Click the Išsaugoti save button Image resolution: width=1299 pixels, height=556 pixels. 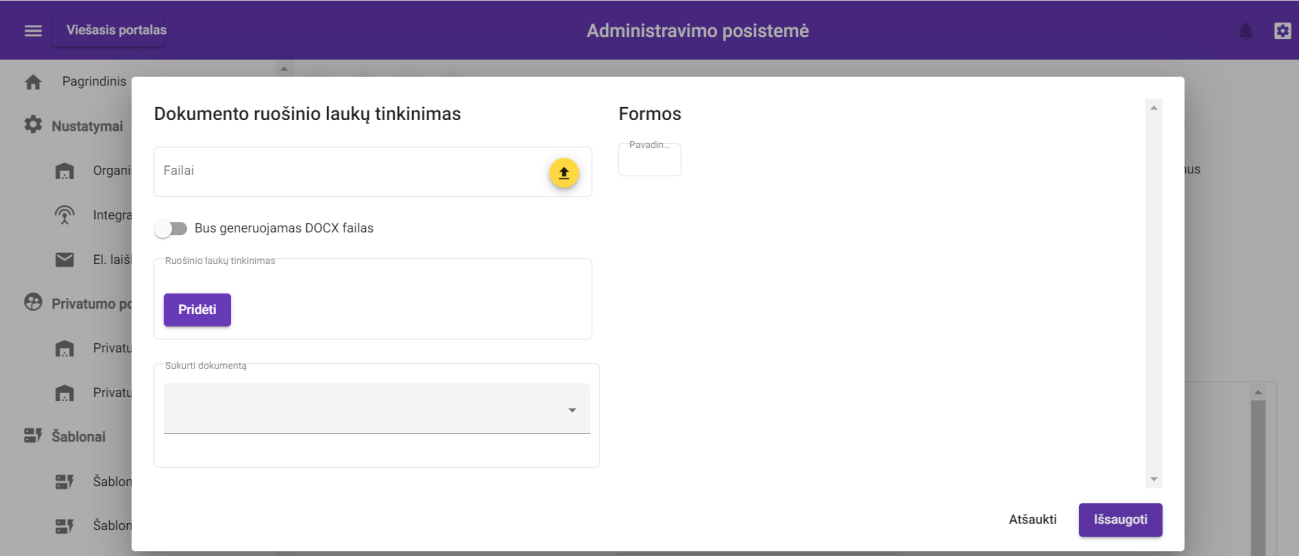point(1121,520)
